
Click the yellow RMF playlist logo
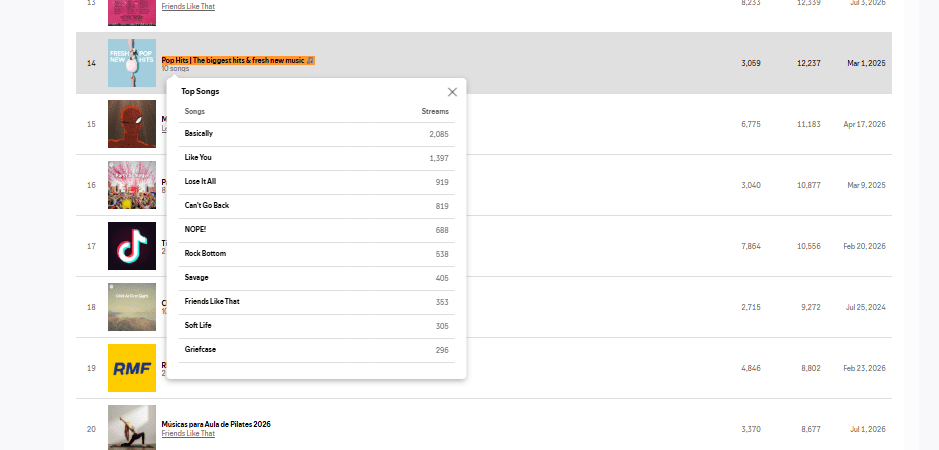coord(132,368)
